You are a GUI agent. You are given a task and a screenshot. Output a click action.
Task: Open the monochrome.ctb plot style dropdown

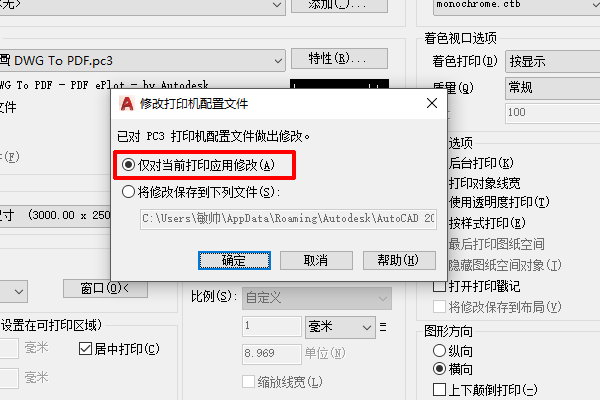[517, 5]
